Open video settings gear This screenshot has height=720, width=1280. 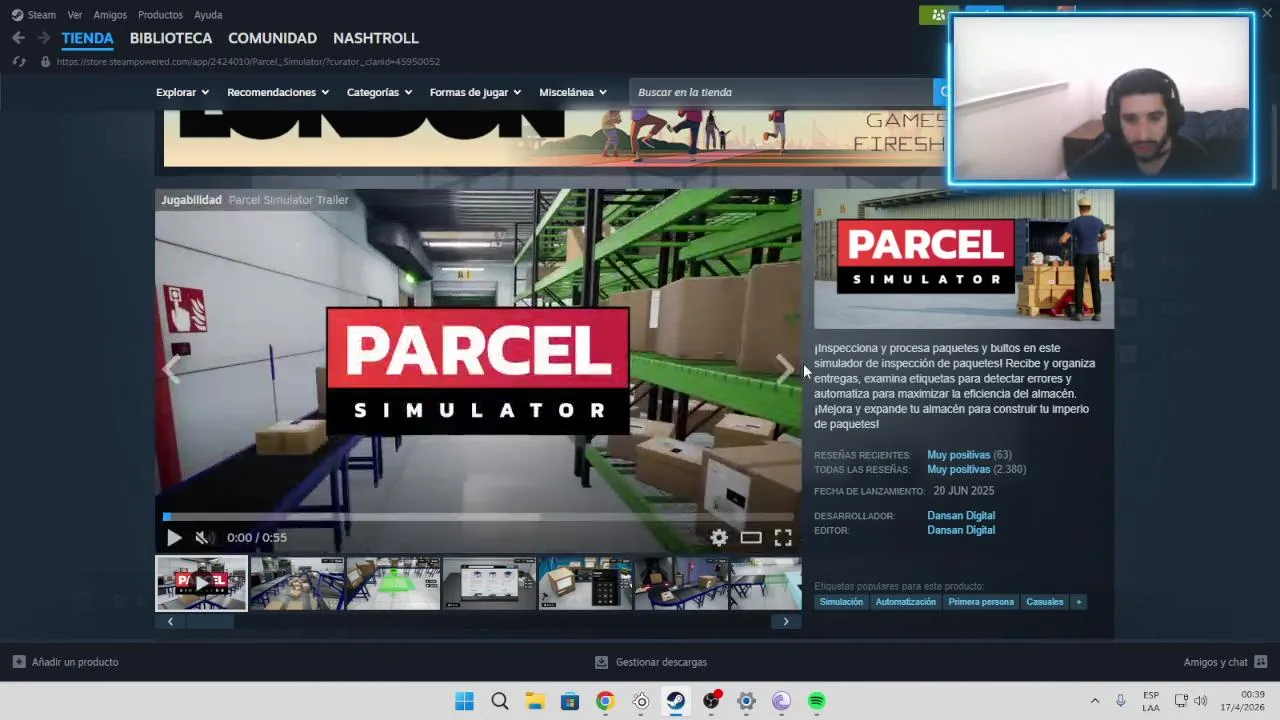click(719, 537)
